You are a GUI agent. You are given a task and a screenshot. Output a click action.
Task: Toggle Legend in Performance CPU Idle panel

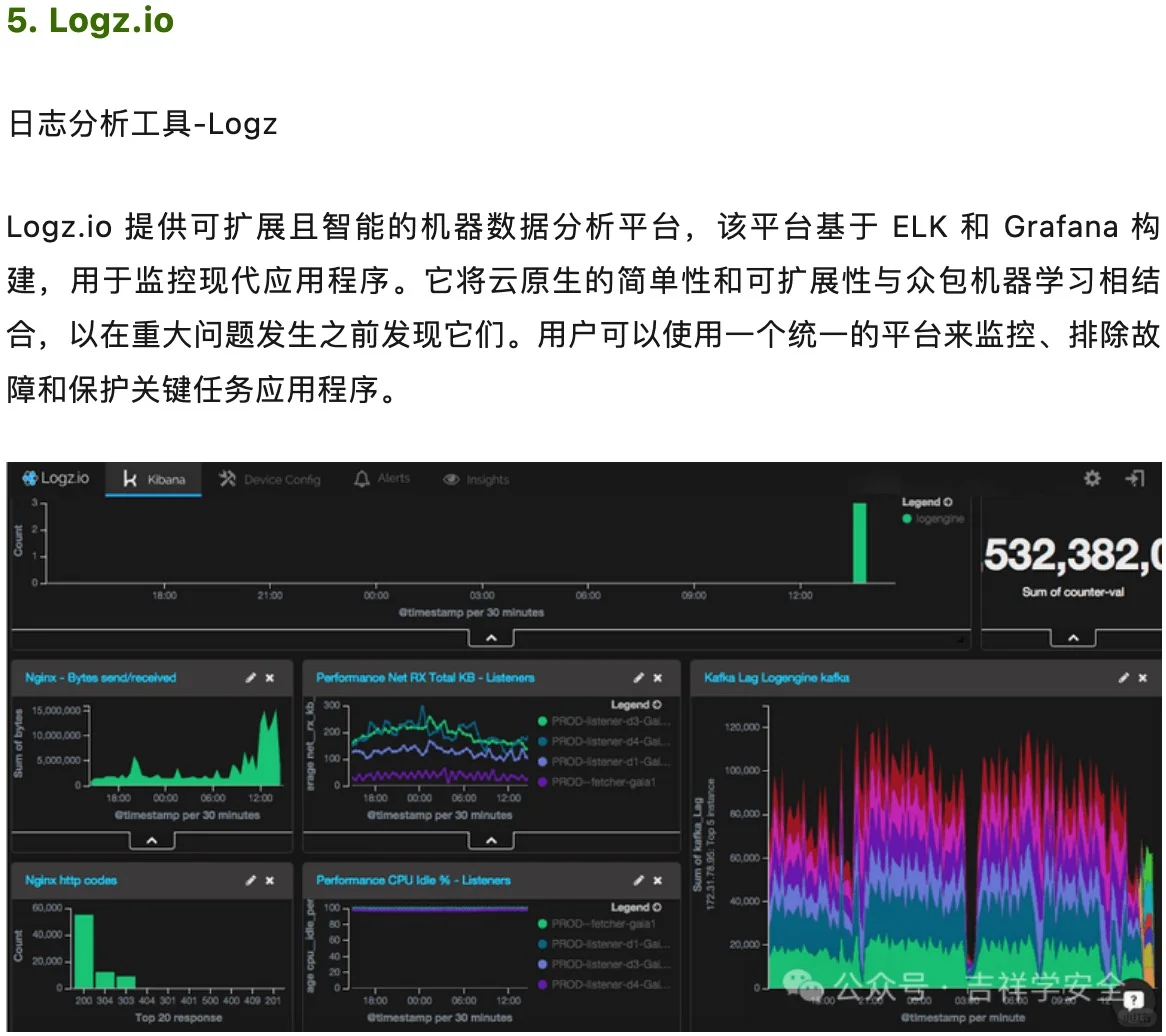(x=636, y=907)
